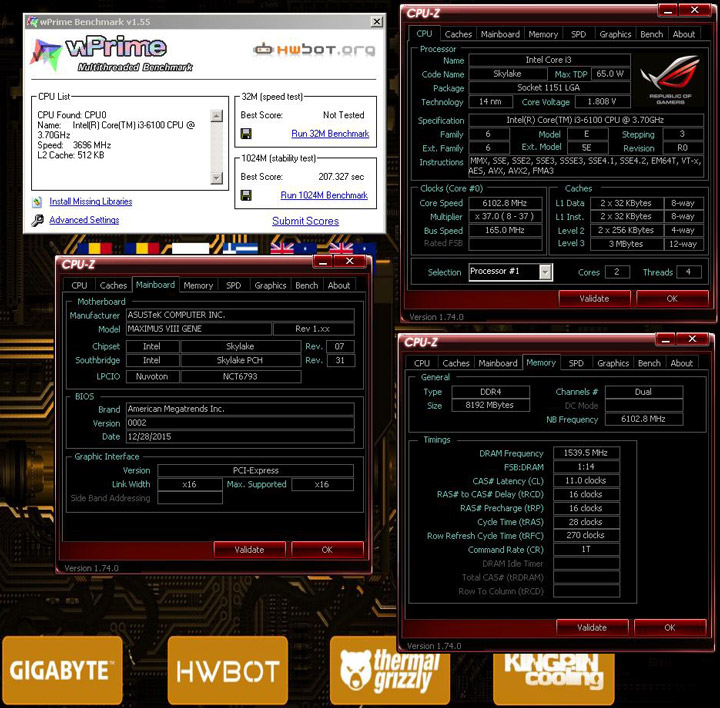Open Memory tab in top CPU-Z window
This screenshot has width=720, height=708.
[x=543, y=34]
